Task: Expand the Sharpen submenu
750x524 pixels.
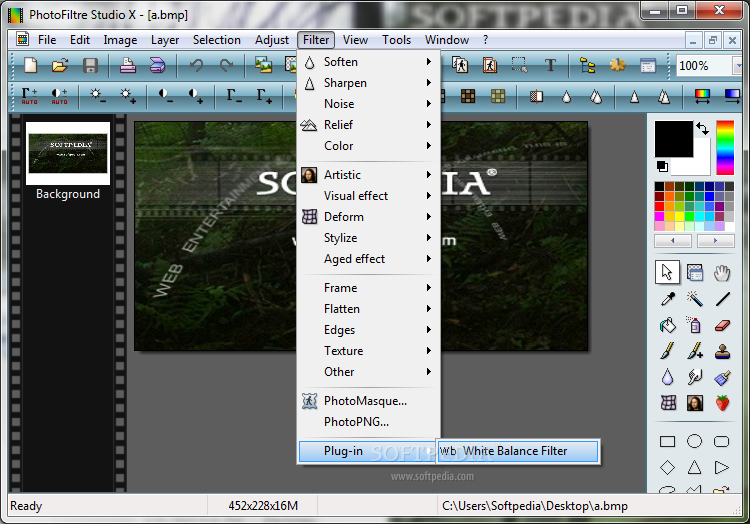Action: pyautogui.click(x=369, y=83)
